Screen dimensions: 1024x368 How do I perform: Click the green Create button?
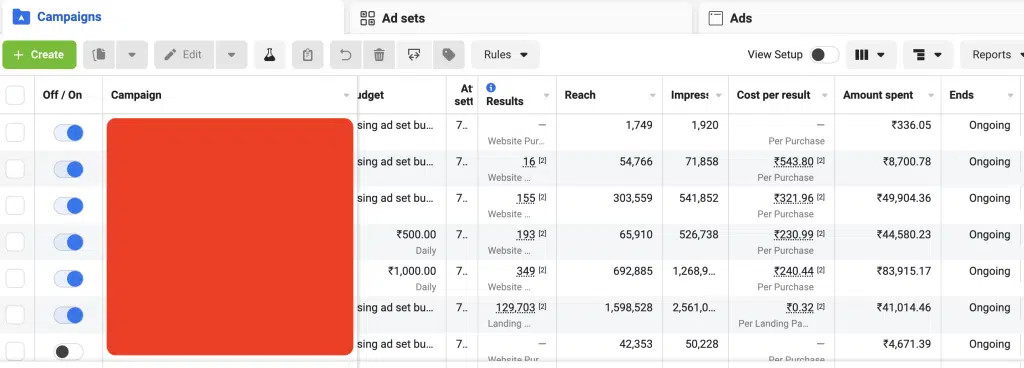[x=39, y=55]
